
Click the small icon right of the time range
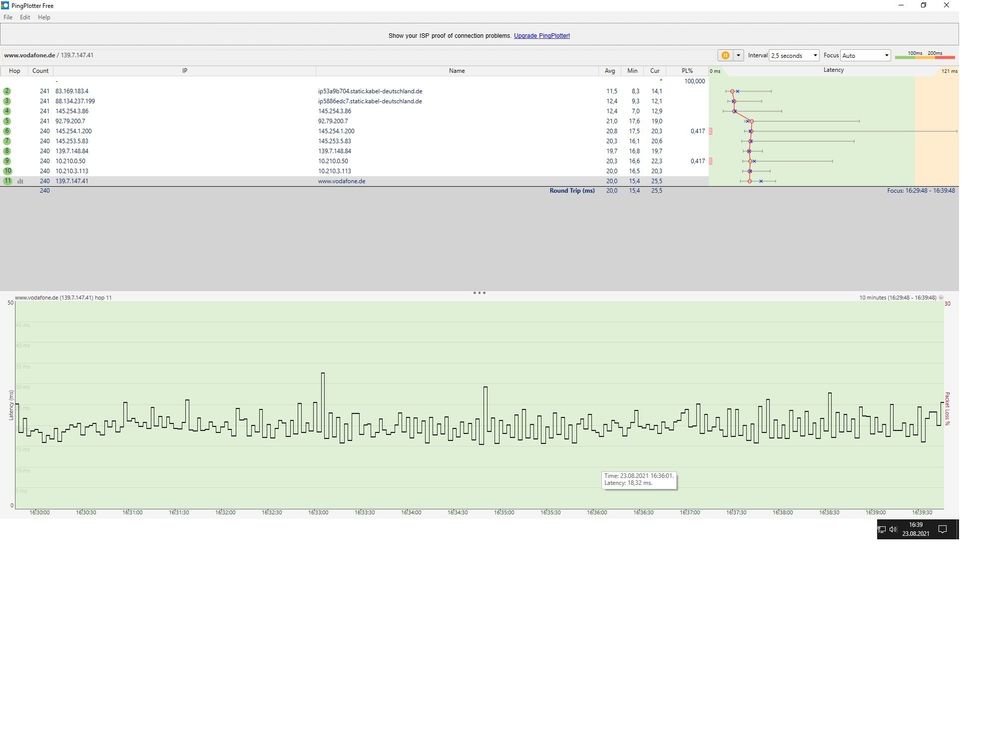click(x=941, y=297)
